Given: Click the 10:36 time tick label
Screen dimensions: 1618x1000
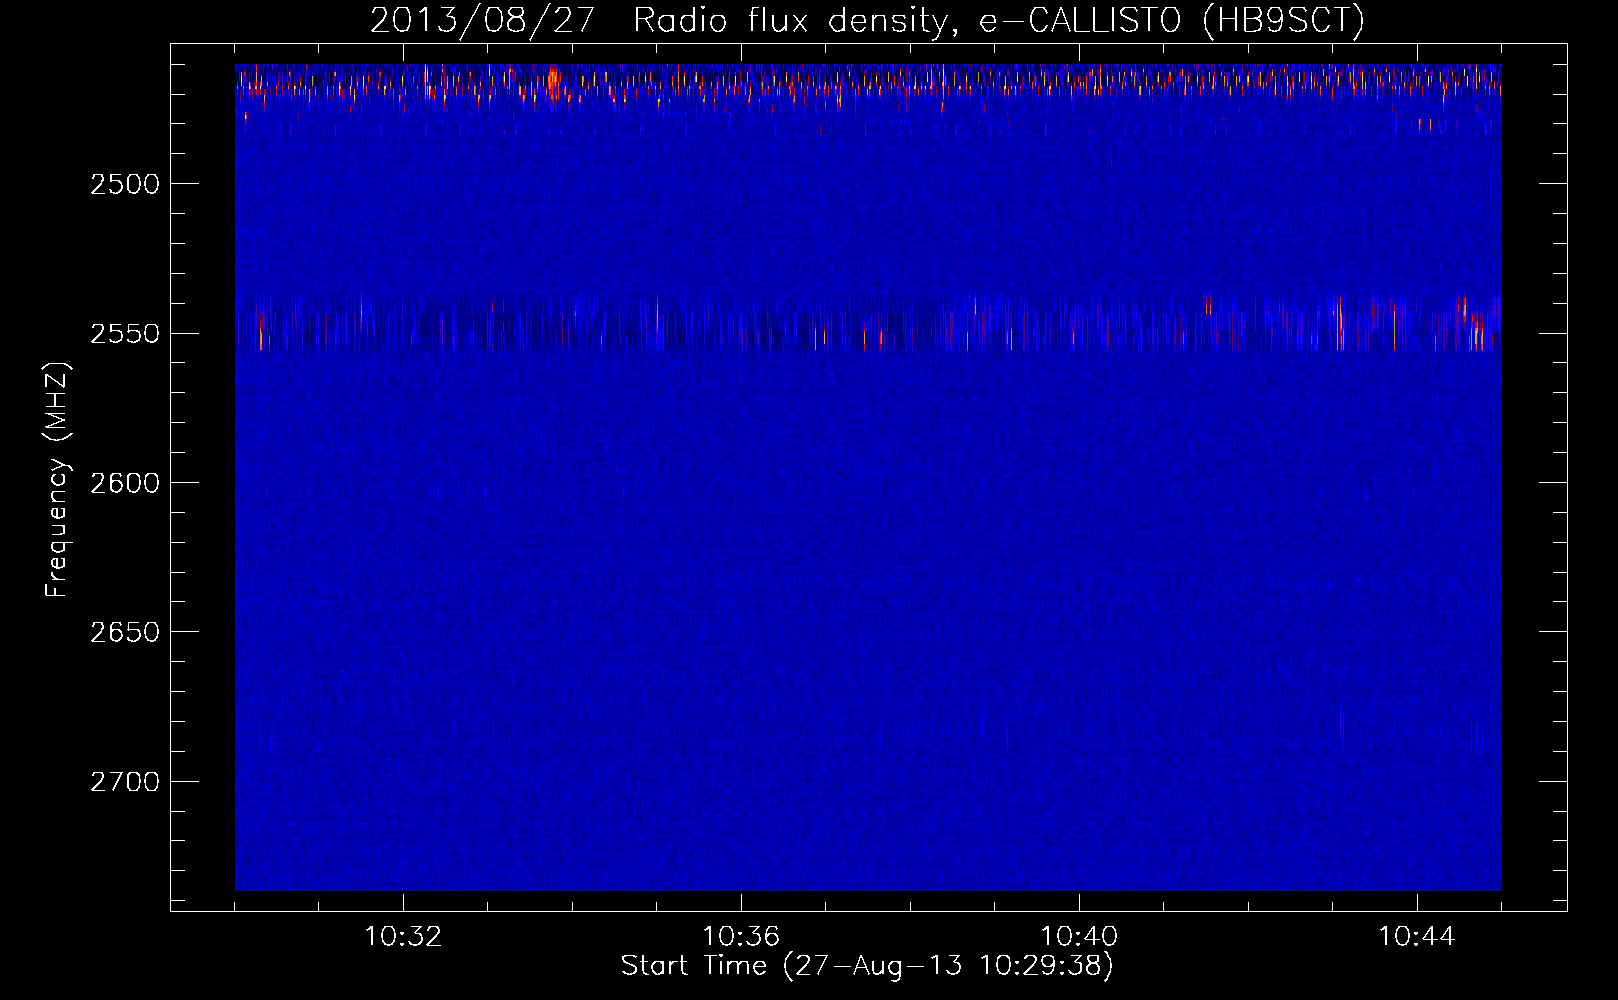Looking at the screenshot, I should [x=741, y=937].
